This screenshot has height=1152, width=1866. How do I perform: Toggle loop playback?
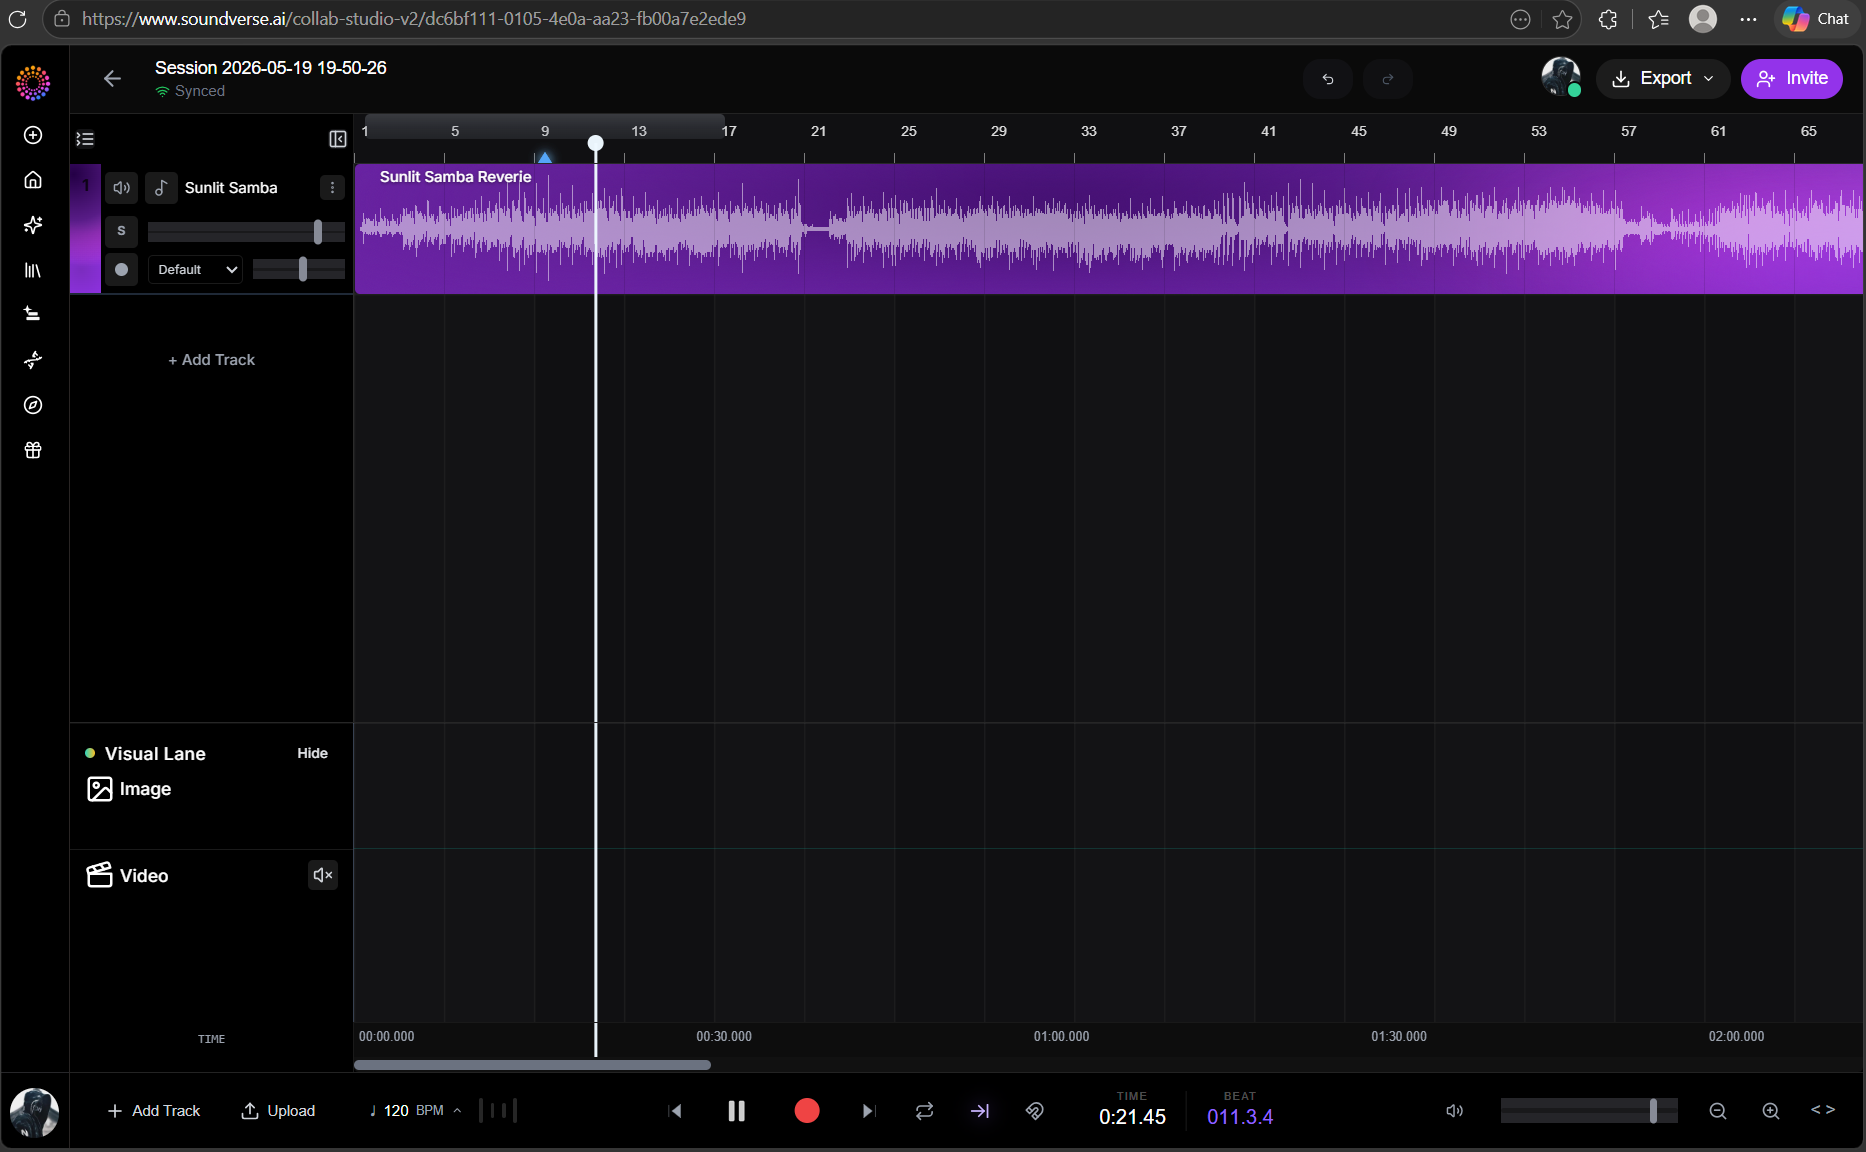point(924,1111)
